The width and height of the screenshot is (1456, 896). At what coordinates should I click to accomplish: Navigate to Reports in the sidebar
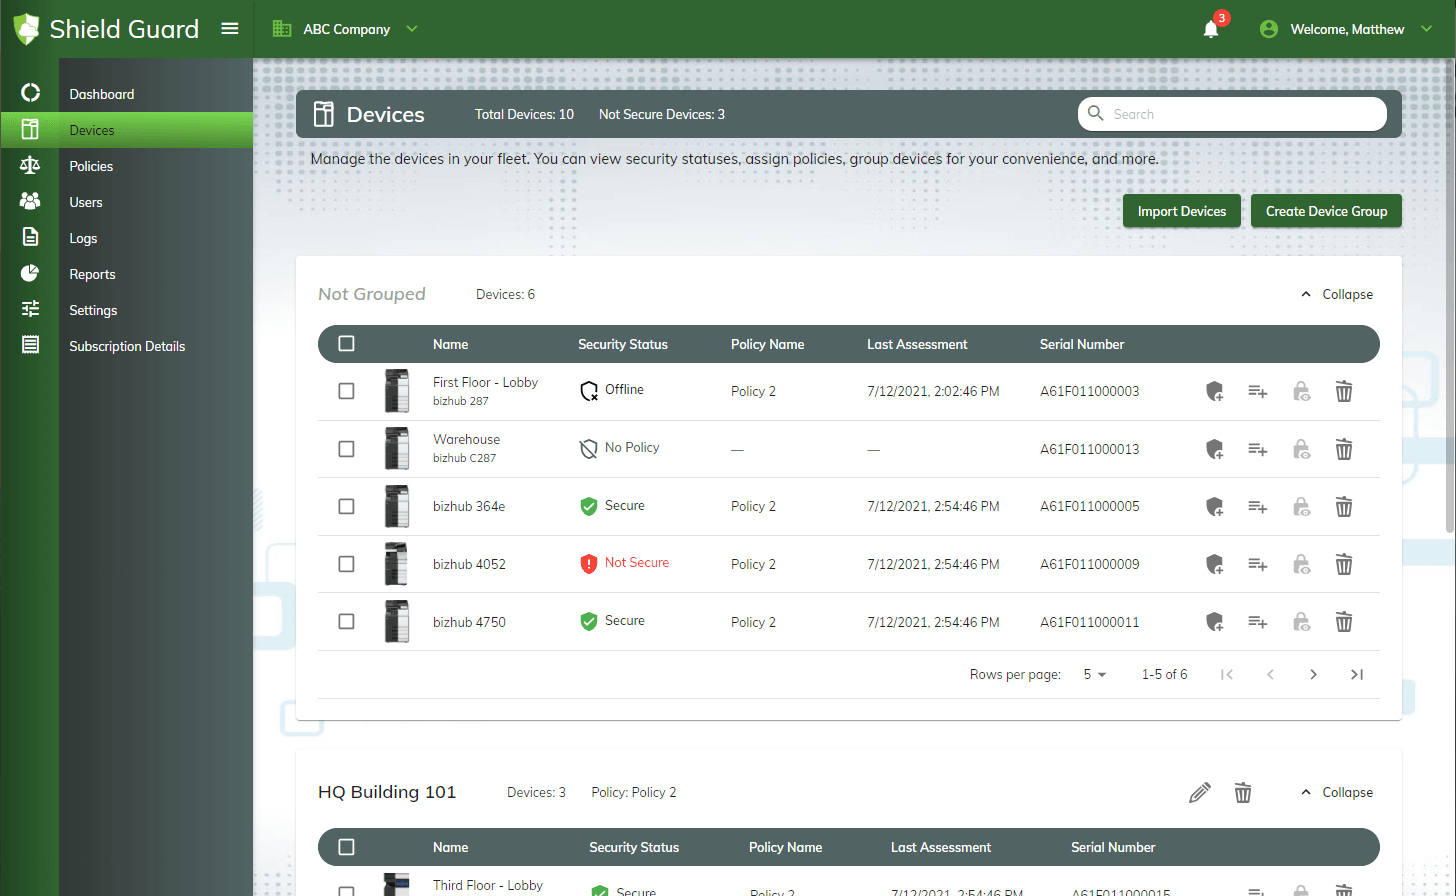(x=92, y=275)
